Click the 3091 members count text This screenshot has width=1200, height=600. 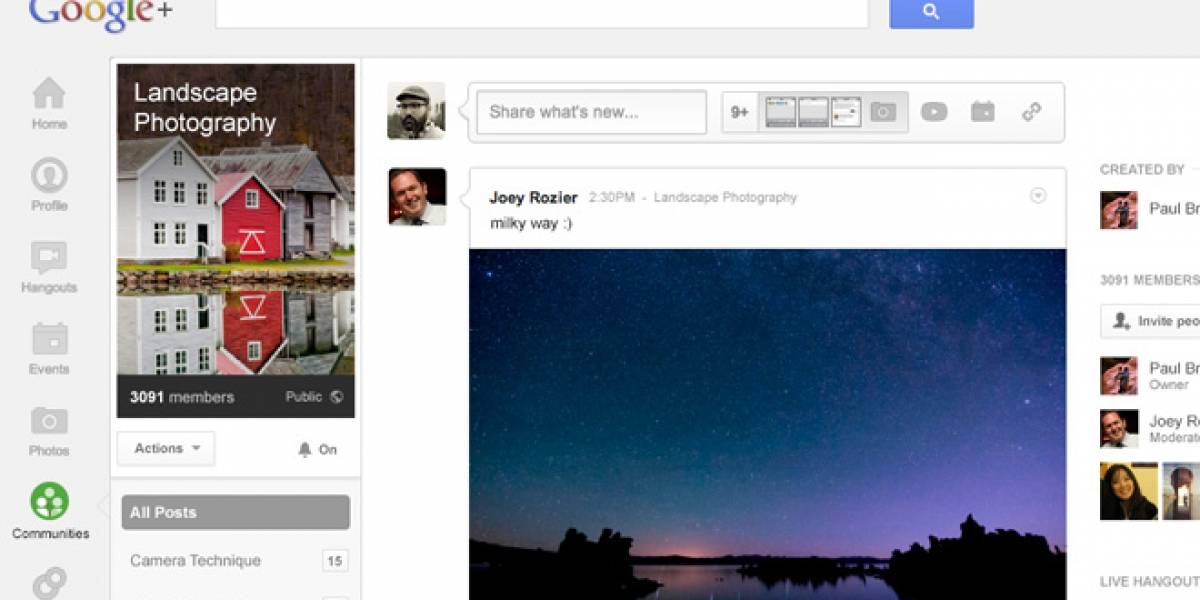coord(182,397)
